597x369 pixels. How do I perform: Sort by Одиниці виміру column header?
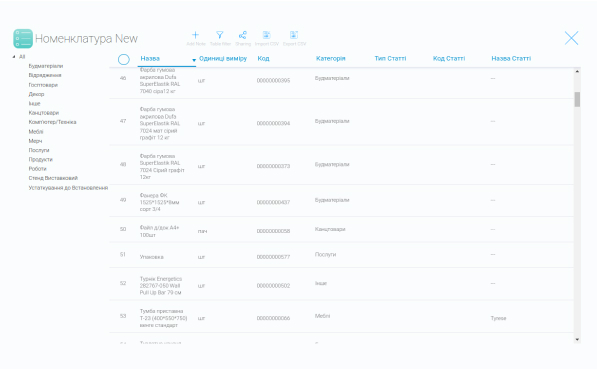[x=223, y=59]
